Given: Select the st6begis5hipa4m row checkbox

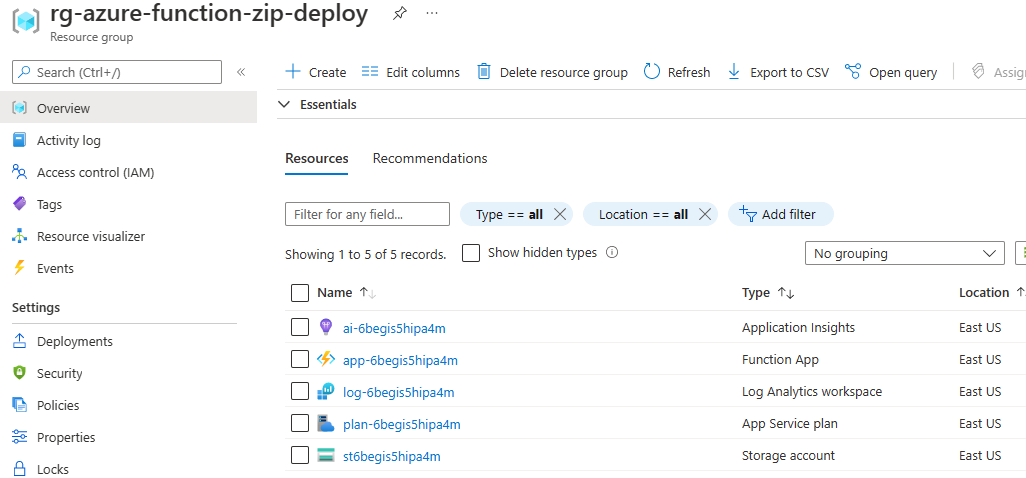Looking at the screenshot, I should [x=300, y=455].
